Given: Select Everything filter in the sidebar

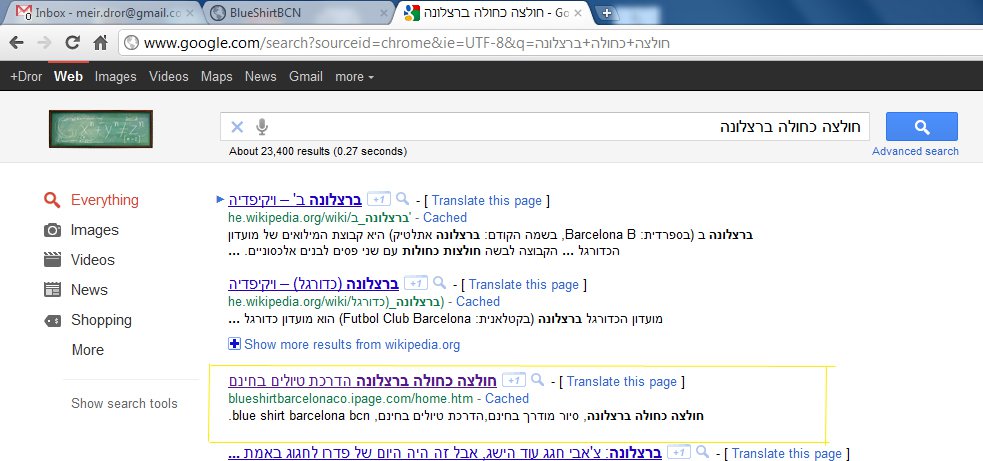Looking at the screenshot, I should (105, 200).
